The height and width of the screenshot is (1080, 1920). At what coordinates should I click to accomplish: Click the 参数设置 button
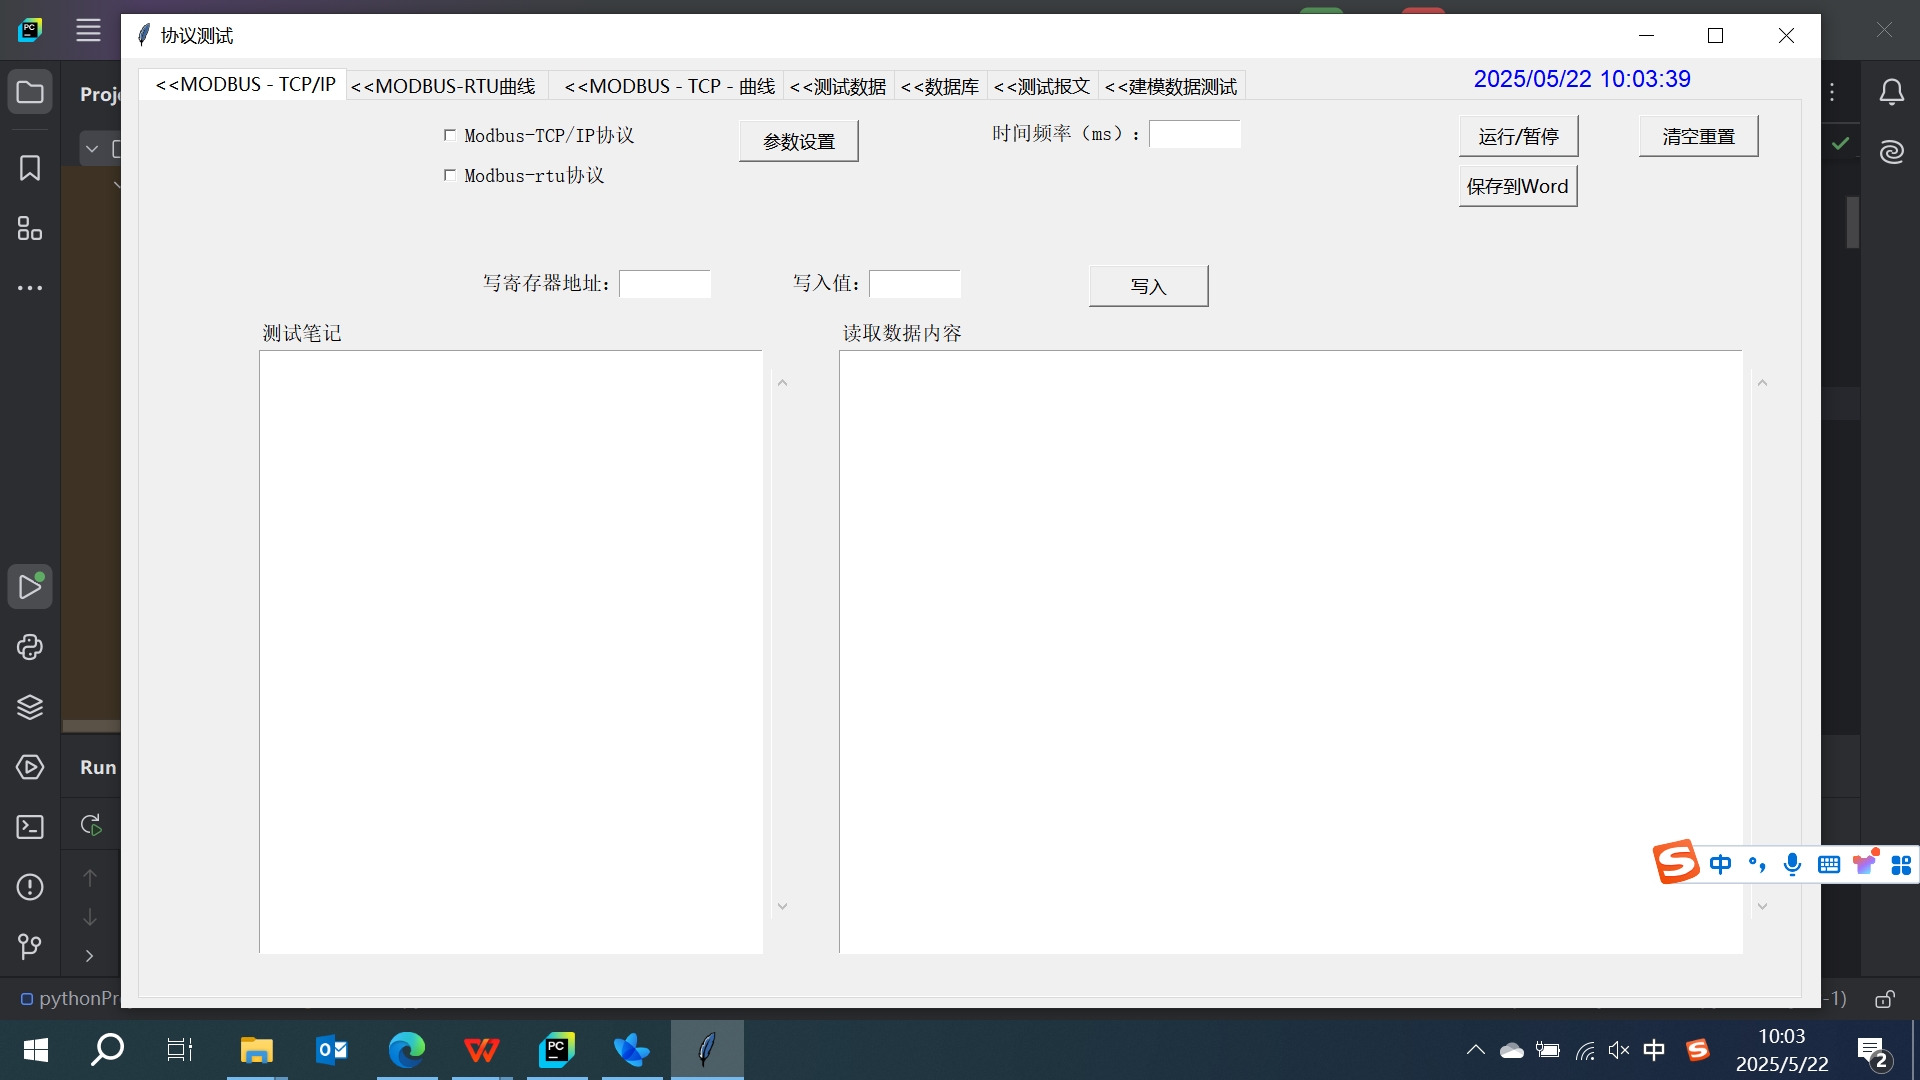point(797,140)
